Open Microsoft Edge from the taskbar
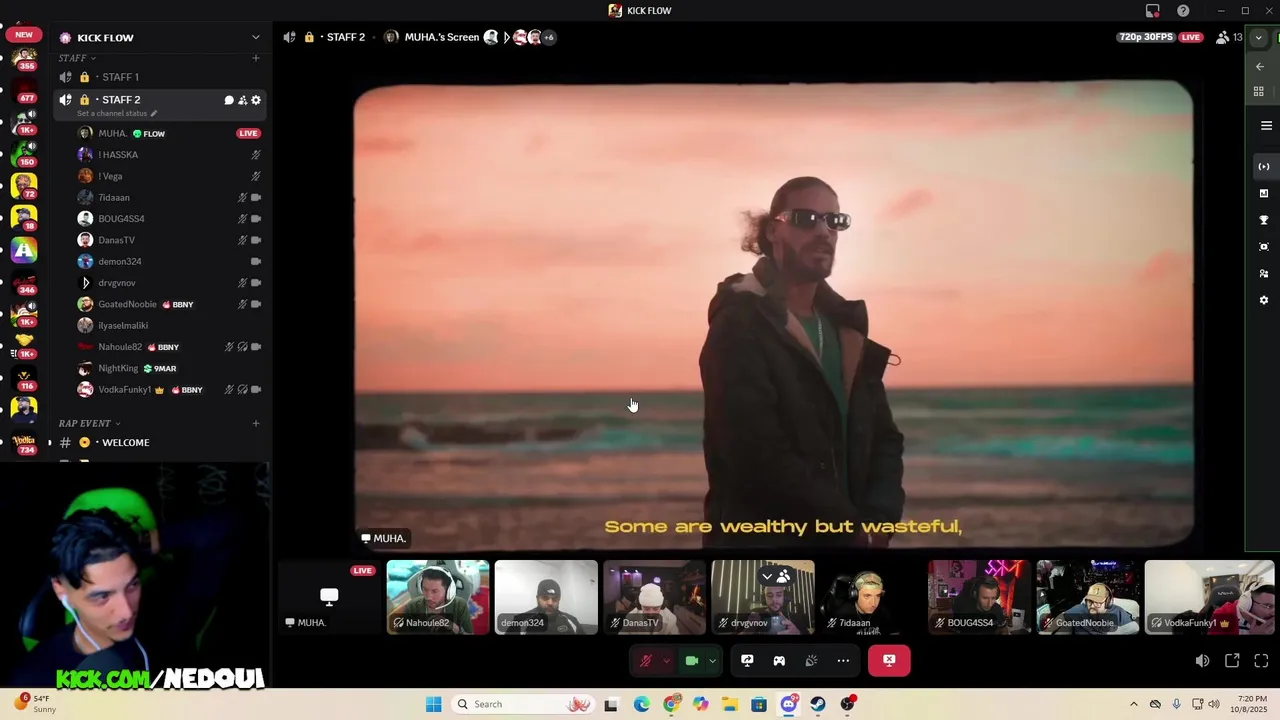Screen dimensions: 1280x720 tap(642, 704)
